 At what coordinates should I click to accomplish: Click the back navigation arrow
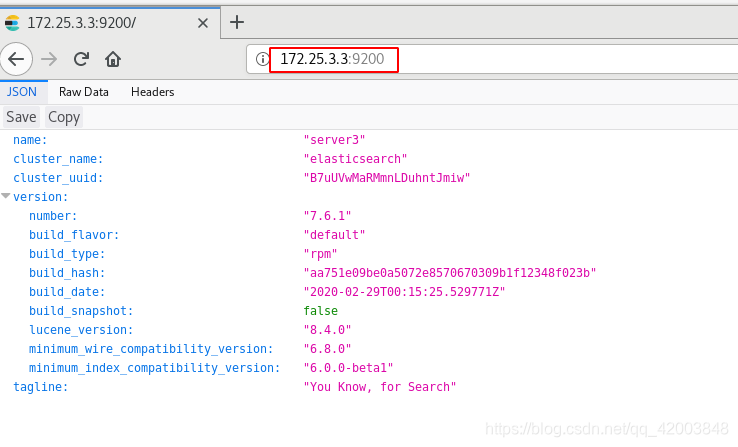click(x=16, y=59)
